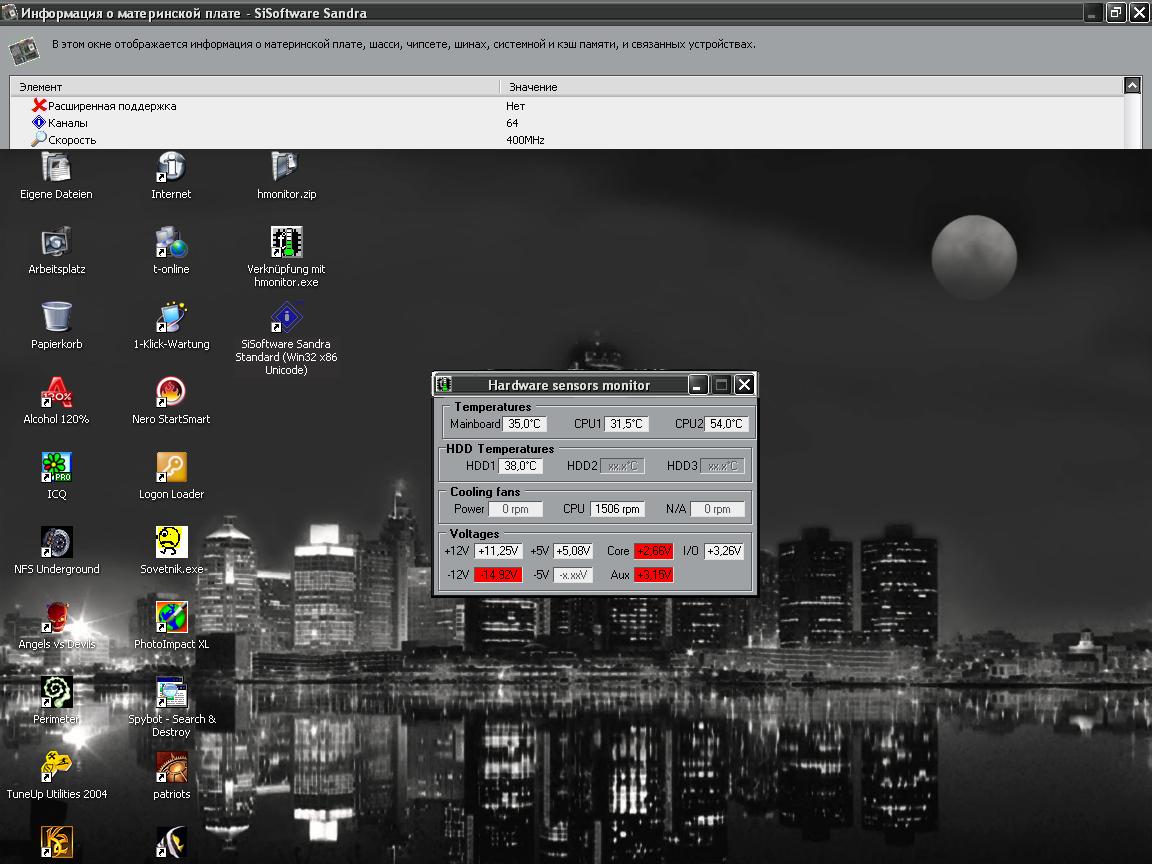1152x864 pixels.
Task: Restore down the Sandra window
Action: pos(1115,12)
